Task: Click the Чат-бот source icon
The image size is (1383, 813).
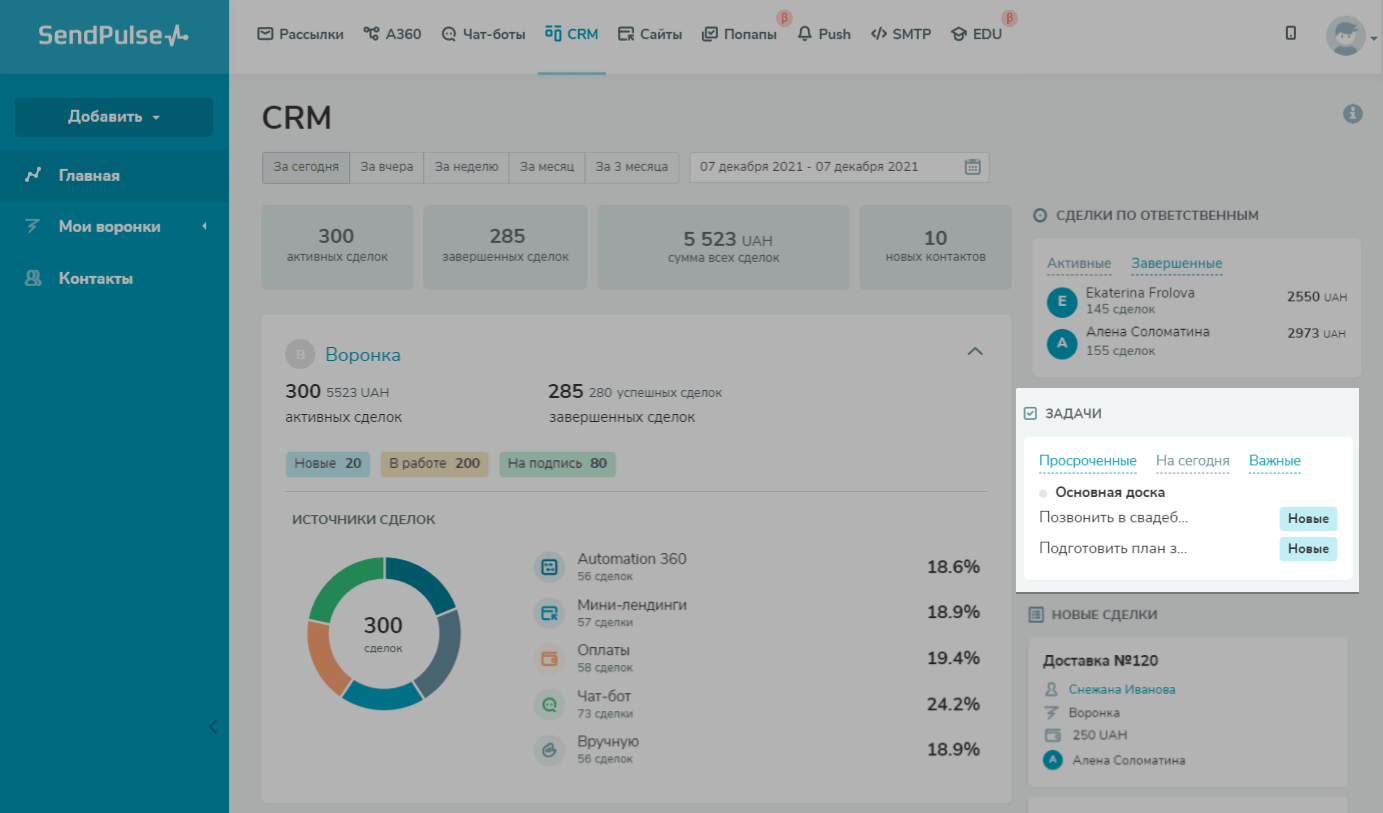Action: tap(549, 705)
